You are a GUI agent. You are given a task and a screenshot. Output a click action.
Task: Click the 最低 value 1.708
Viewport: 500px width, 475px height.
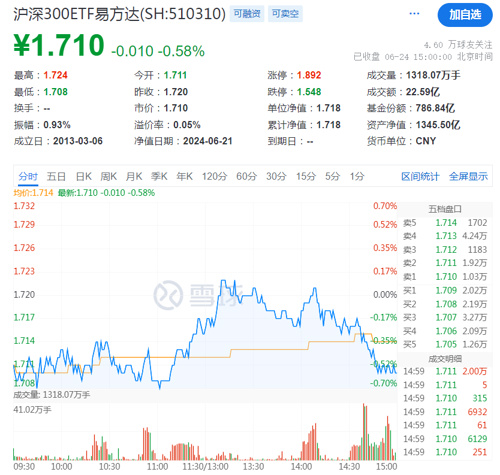pyautogui.click(x=55, y=92)
